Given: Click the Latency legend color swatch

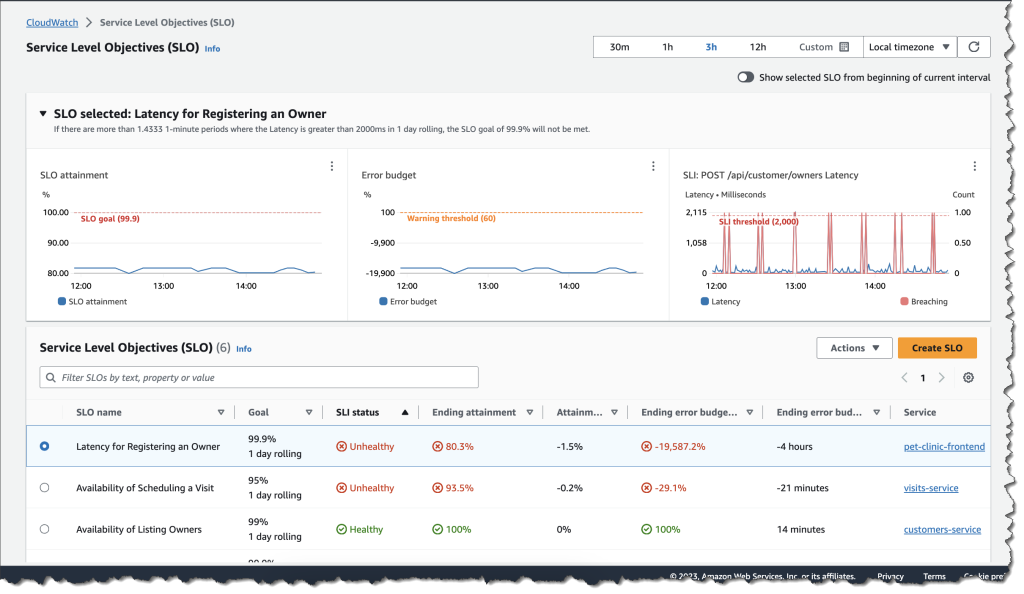Looking at the screenshot, I should pos(705,301).
